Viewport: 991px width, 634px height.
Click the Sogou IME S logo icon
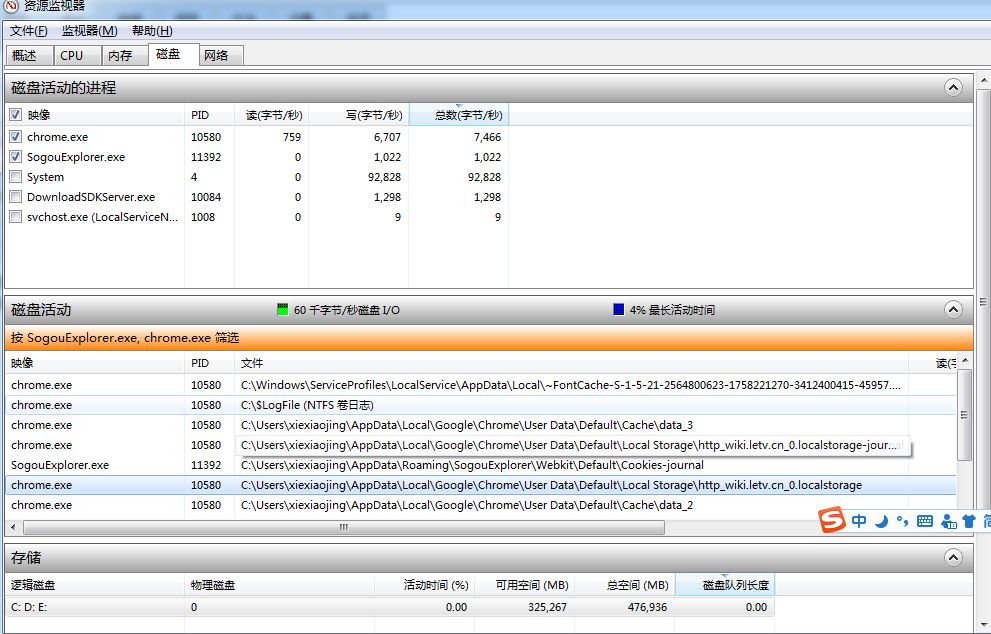832,520
